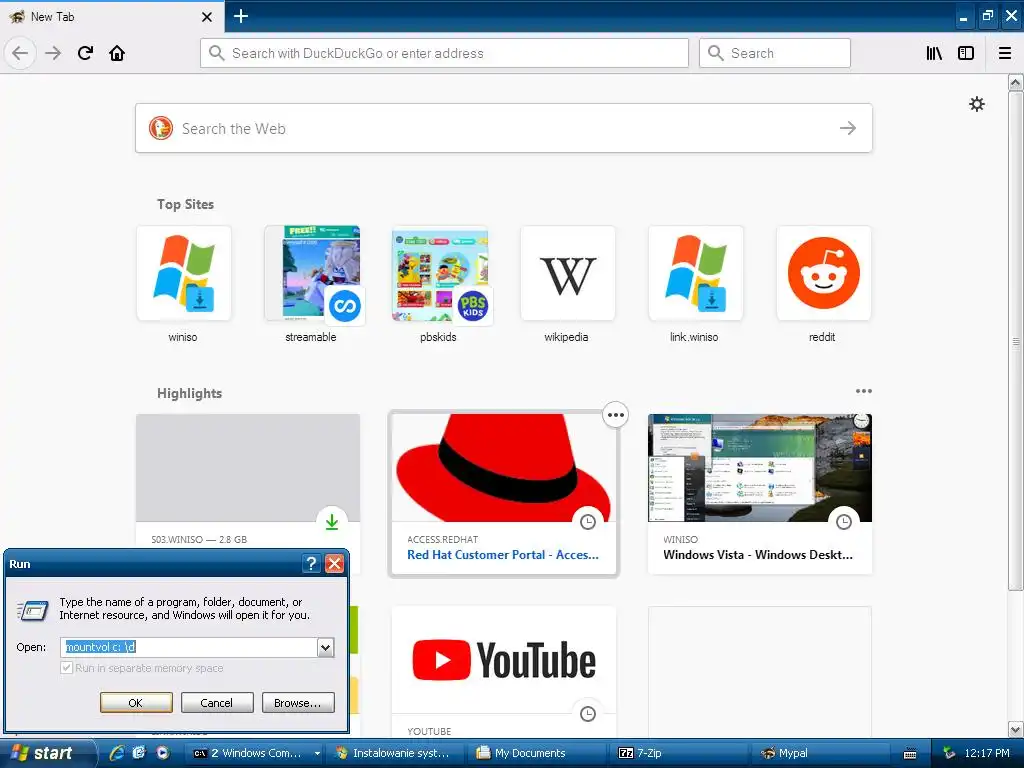Click page scrollbar down arrow
The height and width of the screenshot is (768, 1024).
[x=1016, y=729]
